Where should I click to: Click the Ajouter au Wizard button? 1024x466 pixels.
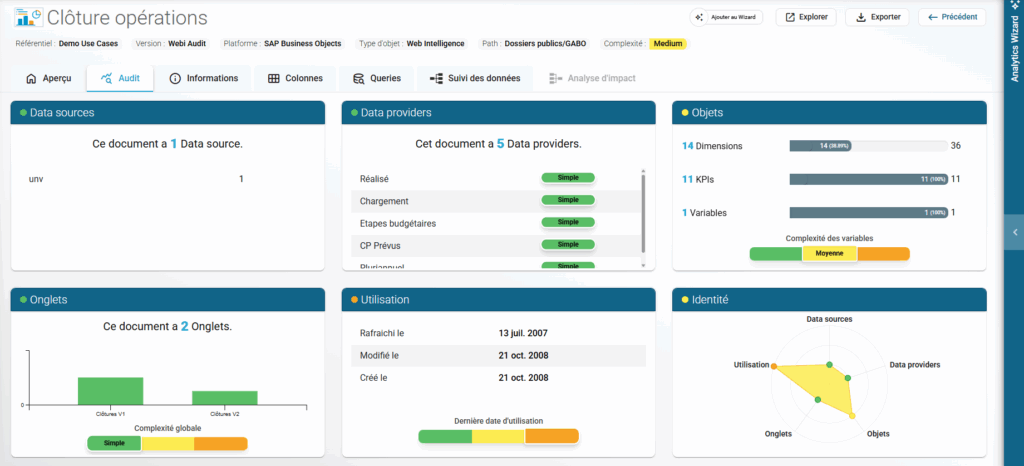pos(726,18)
